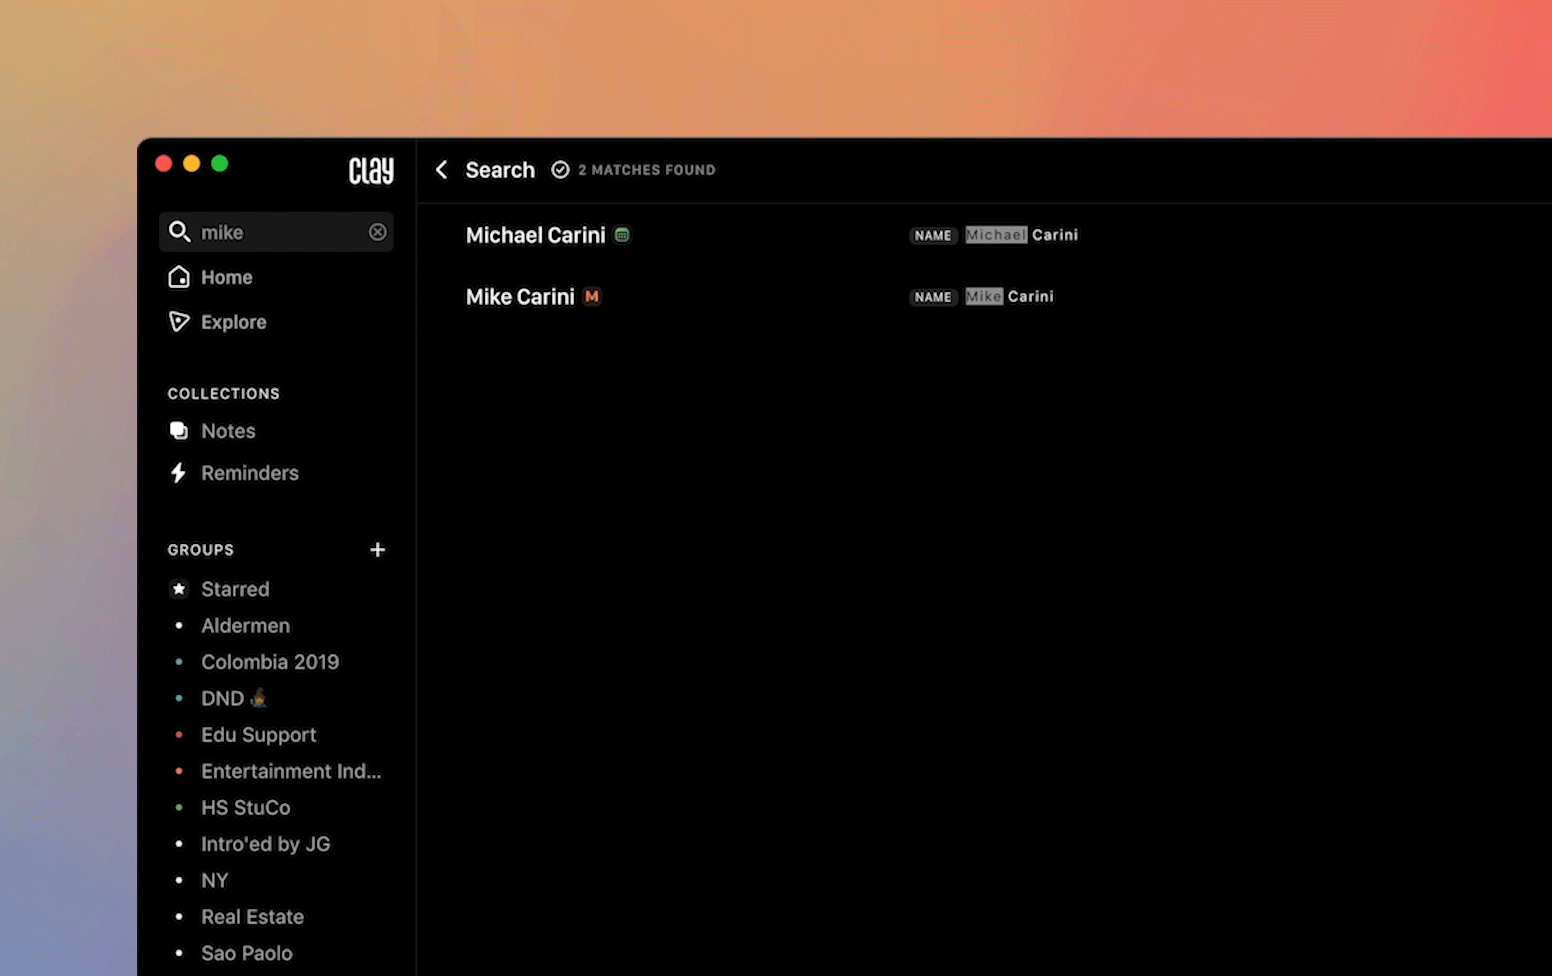1552x976 pixels.
Task: Select the Colombia 2019 group
Action: (270, 661)
